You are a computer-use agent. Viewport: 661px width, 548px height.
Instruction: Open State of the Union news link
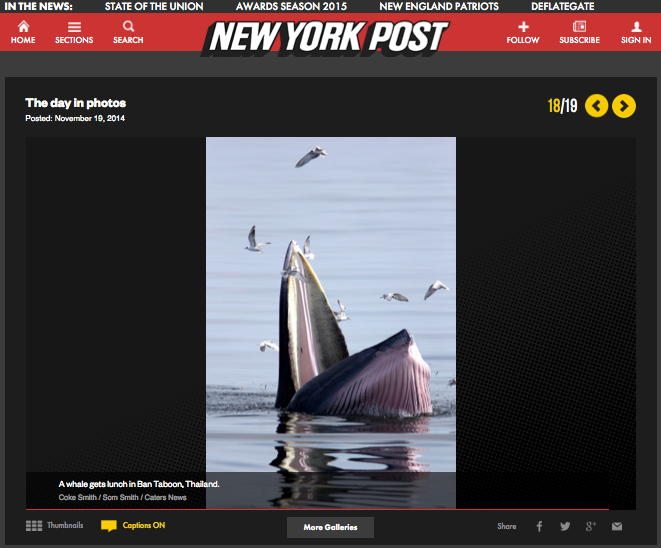click(x=154, y=6)
